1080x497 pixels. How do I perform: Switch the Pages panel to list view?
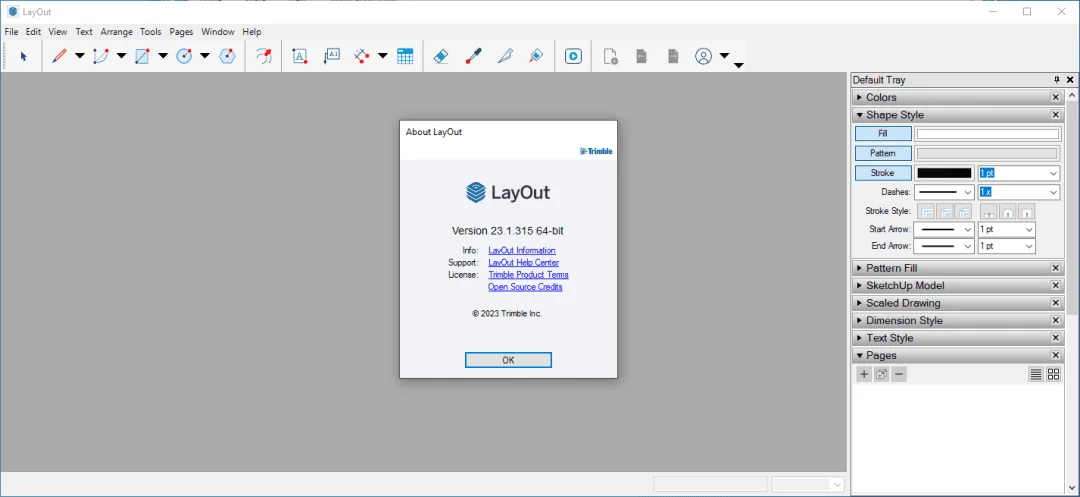1035,374
